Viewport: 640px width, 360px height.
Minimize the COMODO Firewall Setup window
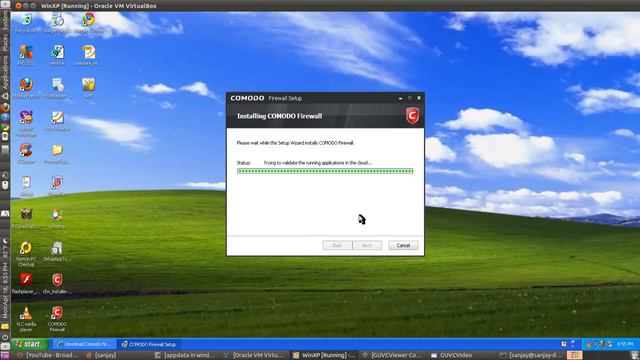[x=400, y=98]
